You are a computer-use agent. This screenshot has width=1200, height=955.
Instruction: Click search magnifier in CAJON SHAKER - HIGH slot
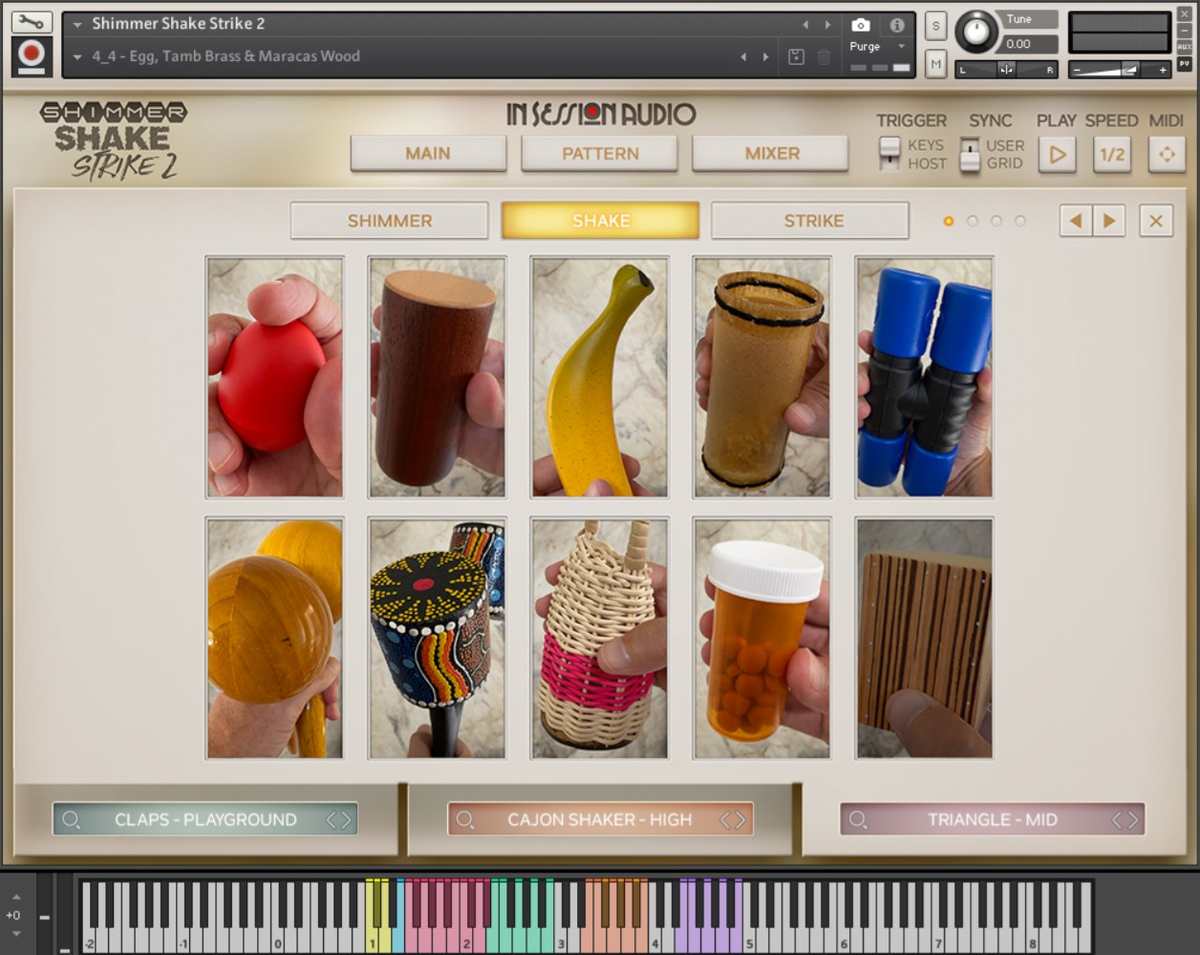[x=465, y=820]
